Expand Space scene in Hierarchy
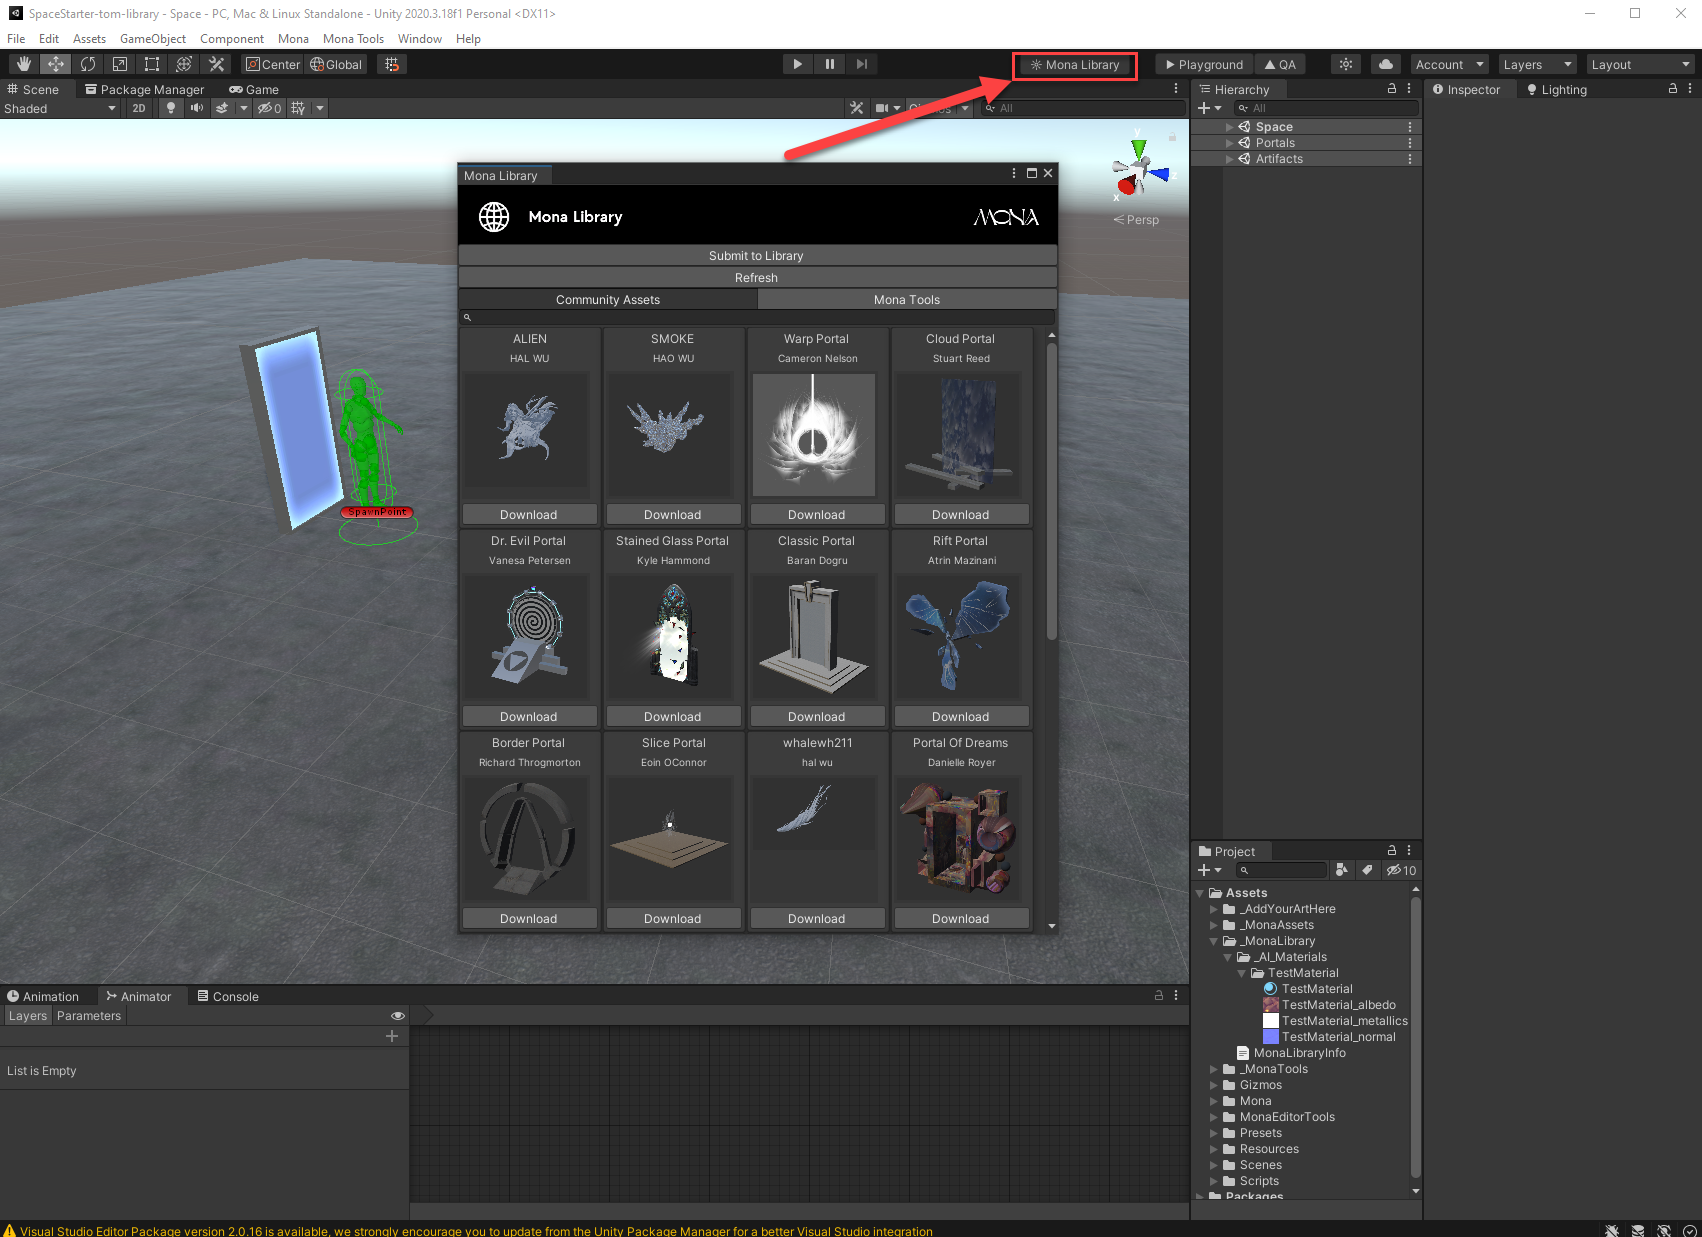Viewport: 1702px width, 1237px height. point(1229,127)
